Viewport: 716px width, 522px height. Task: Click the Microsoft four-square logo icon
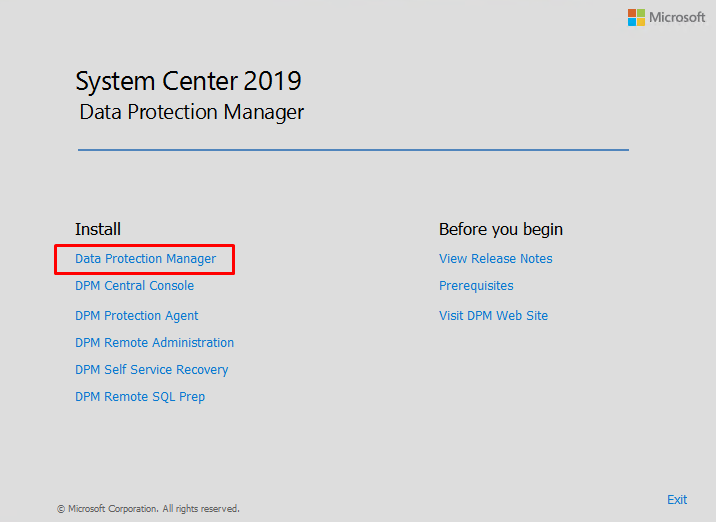click(636, 17)
